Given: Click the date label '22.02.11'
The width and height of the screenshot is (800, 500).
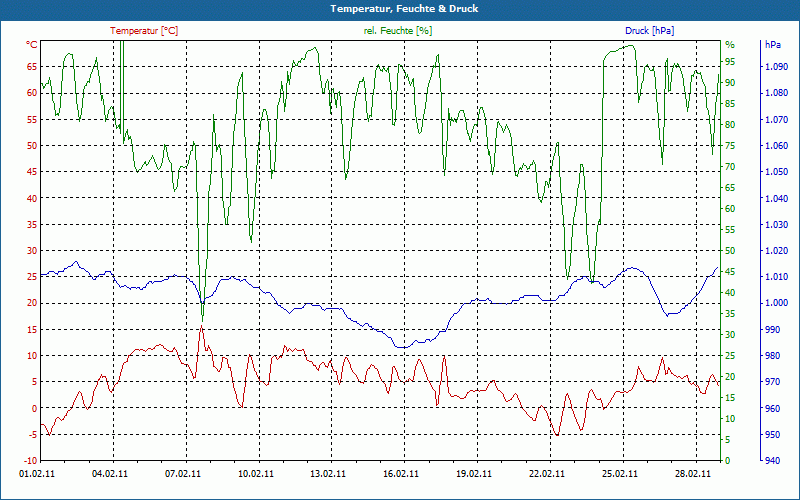Looking at the screenshot, I should click(547, 474).
